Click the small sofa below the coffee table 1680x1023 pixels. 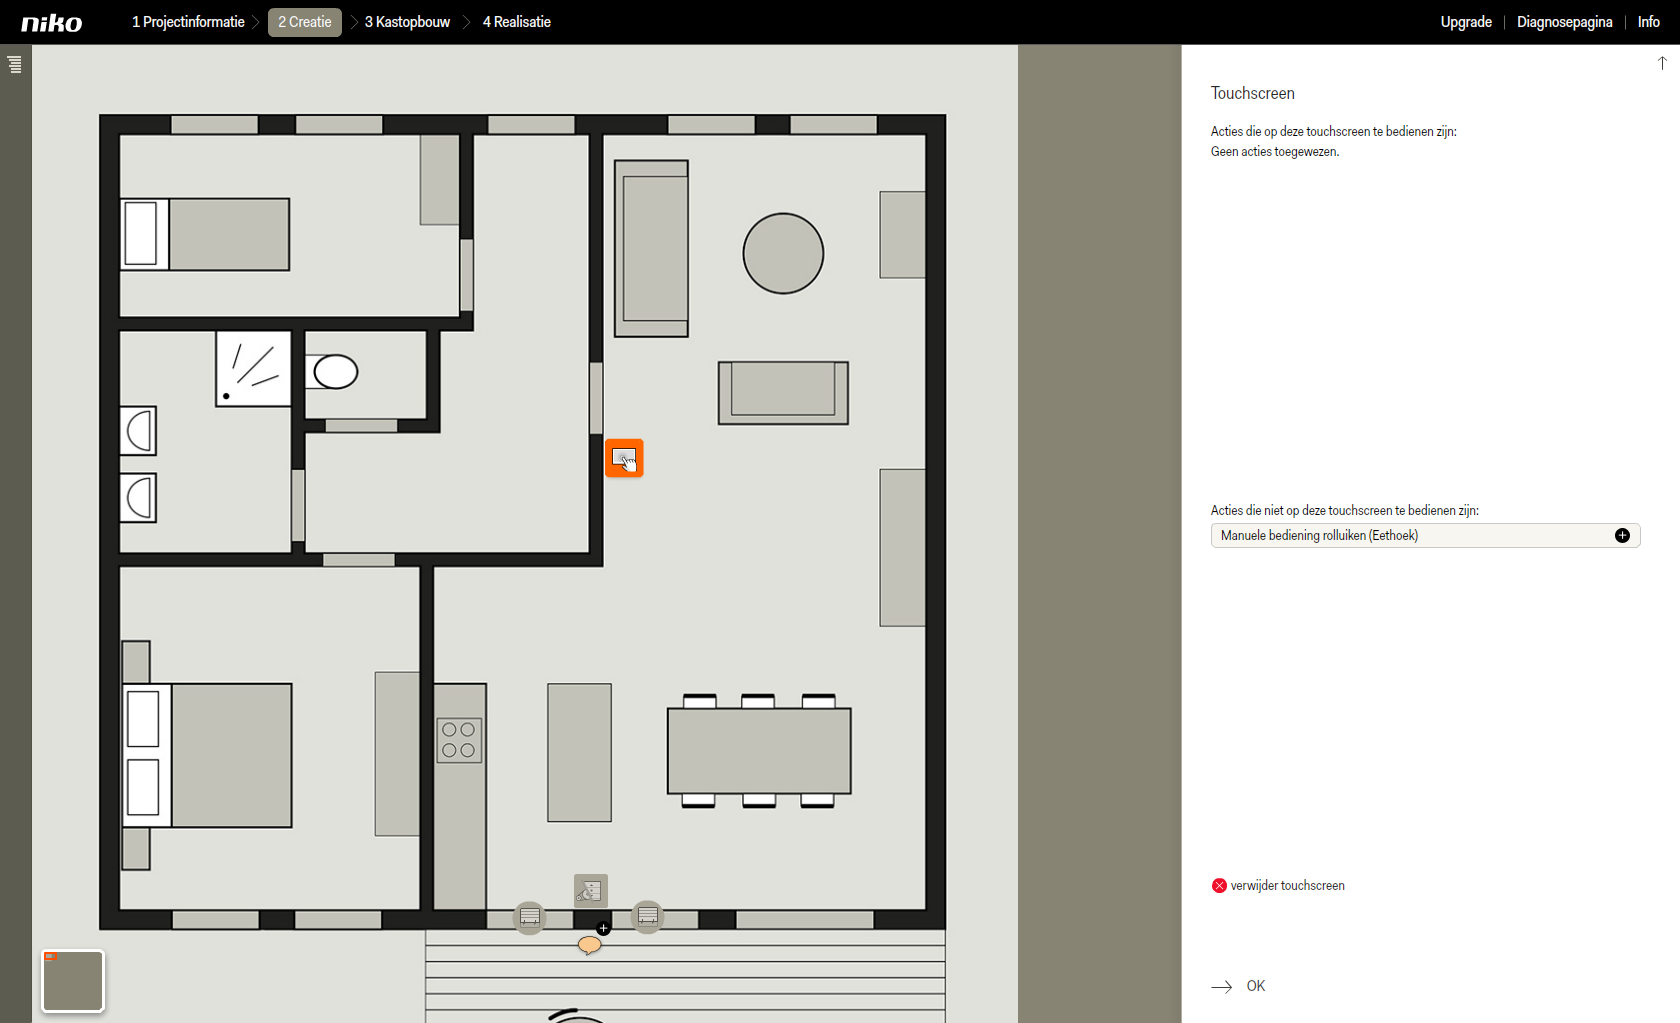[783, 393]
